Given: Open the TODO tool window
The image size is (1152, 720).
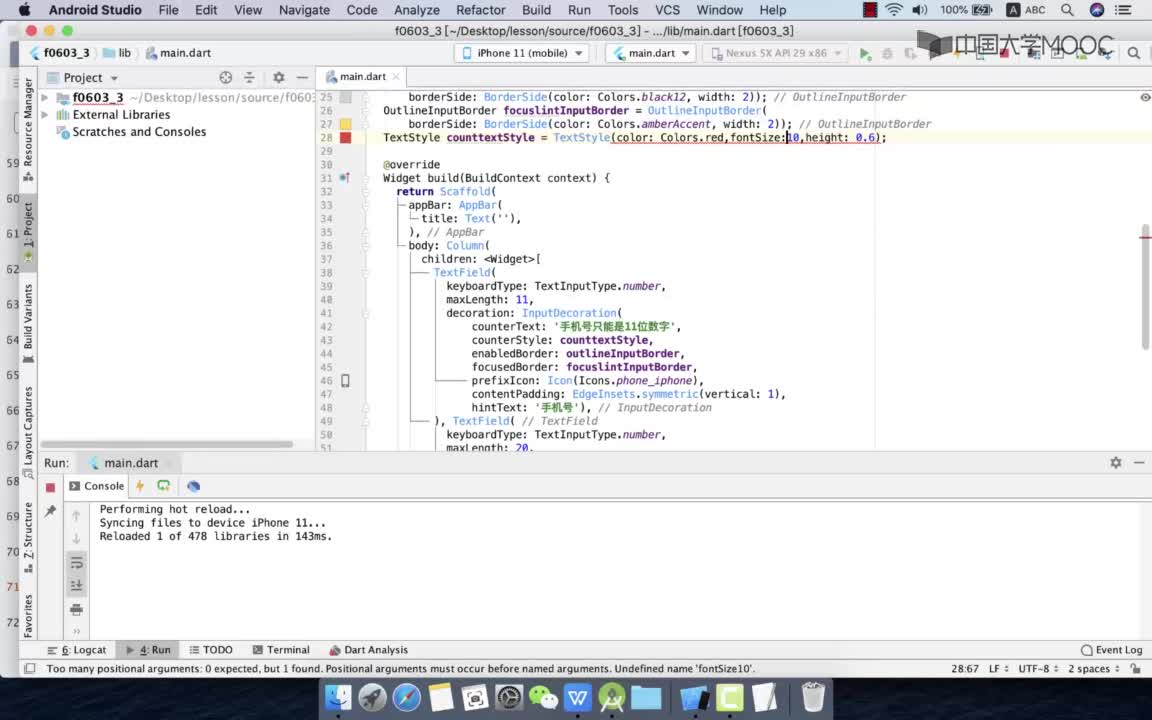Looking at the screenshot, I should [211, 650].
